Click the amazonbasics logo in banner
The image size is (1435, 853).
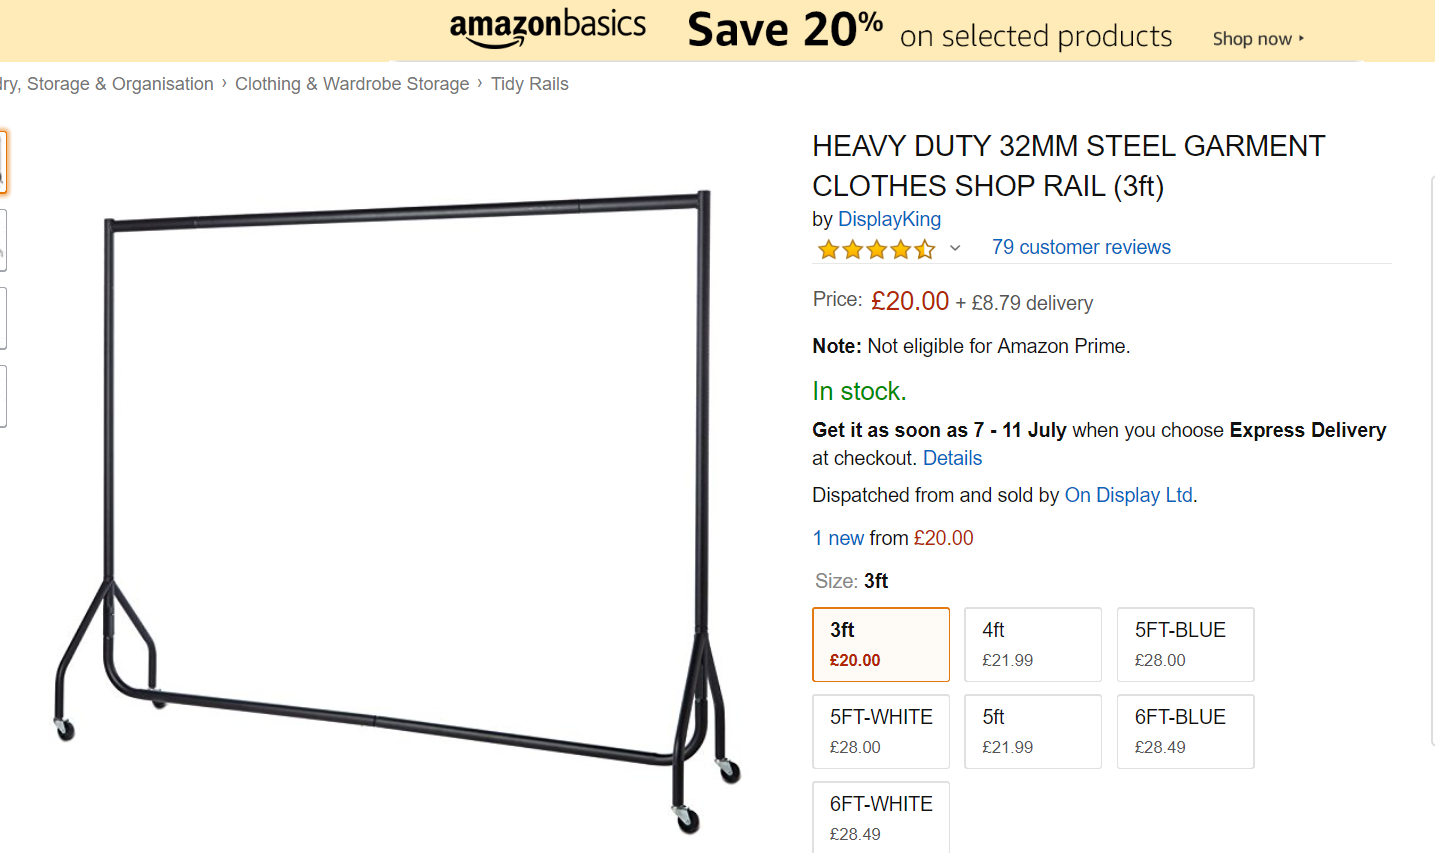pyautogui.click(x=548, y=27)
